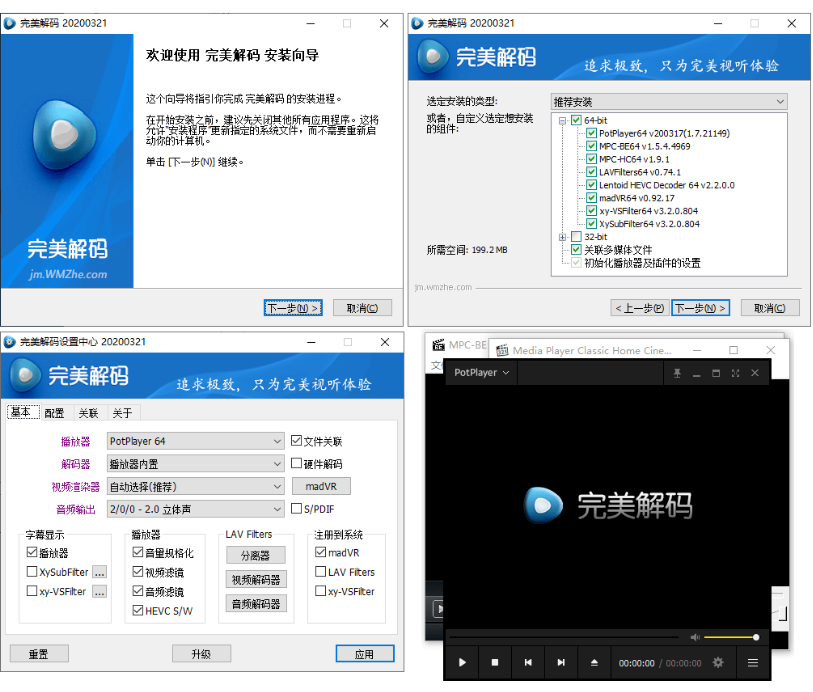Open PotPlayer settings gear icon
The image size is (813, 692).
coord(717,662)
